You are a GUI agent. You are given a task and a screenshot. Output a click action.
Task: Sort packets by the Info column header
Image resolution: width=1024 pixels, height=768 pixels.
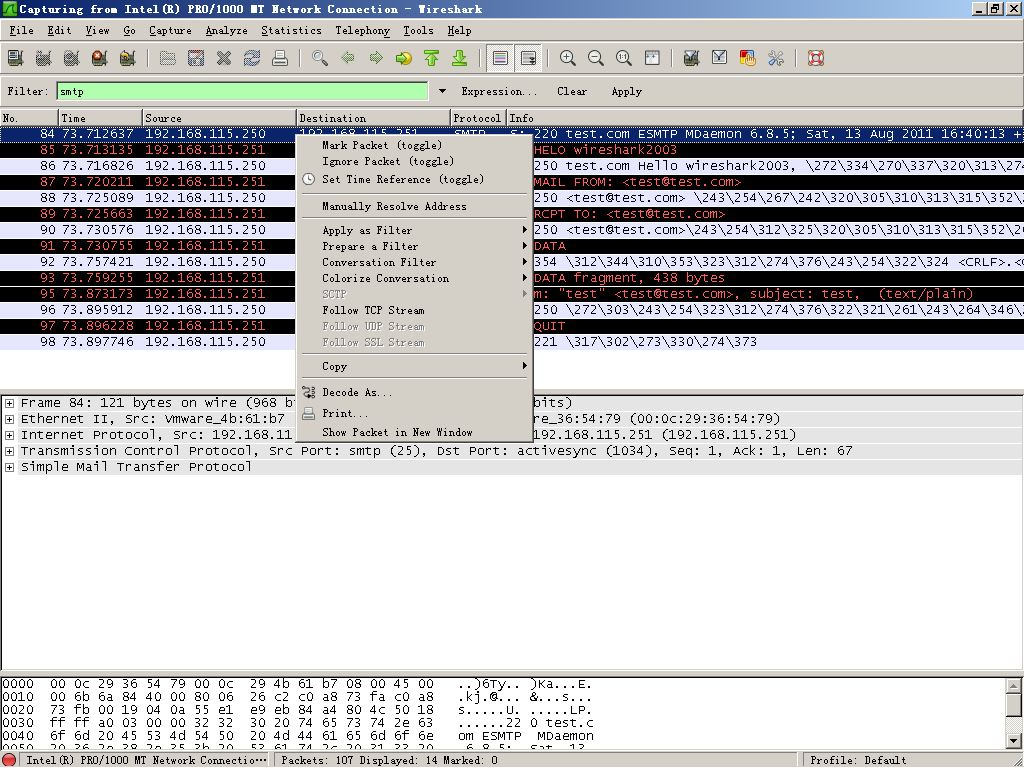click(x=765, y=118)
